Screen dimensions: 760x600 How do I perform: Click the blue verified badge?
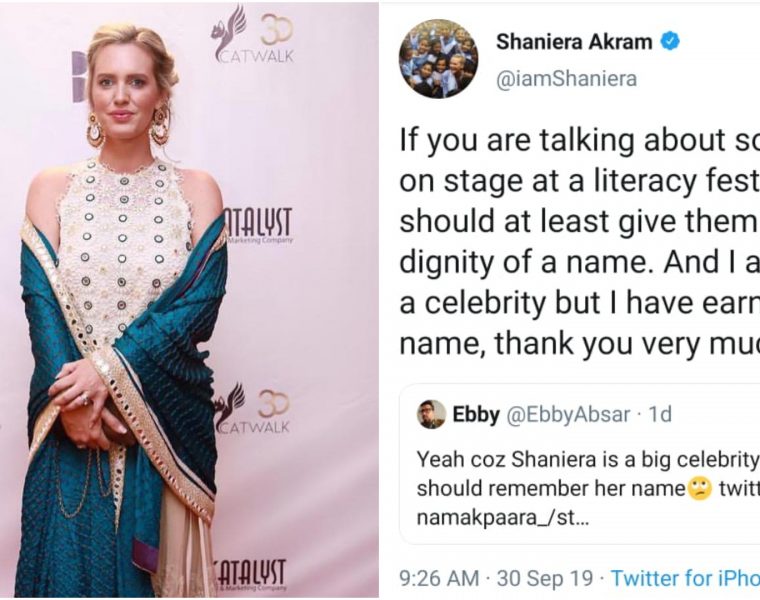click(670, 42)
